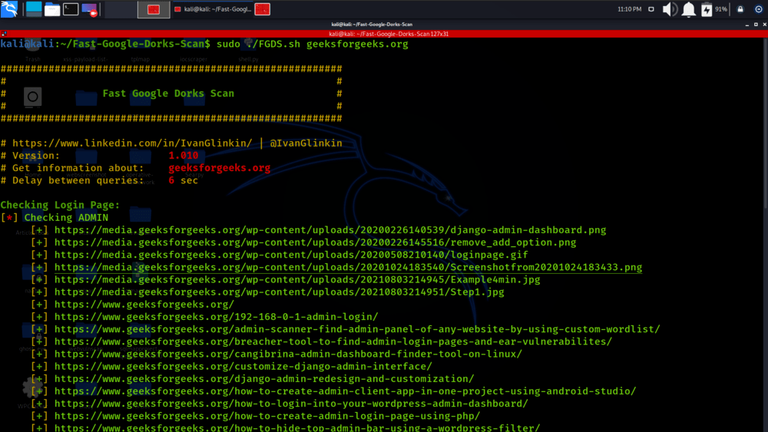Open the login-into-your-wordpress-admin-dashboard URL

[x=291, y=404]
